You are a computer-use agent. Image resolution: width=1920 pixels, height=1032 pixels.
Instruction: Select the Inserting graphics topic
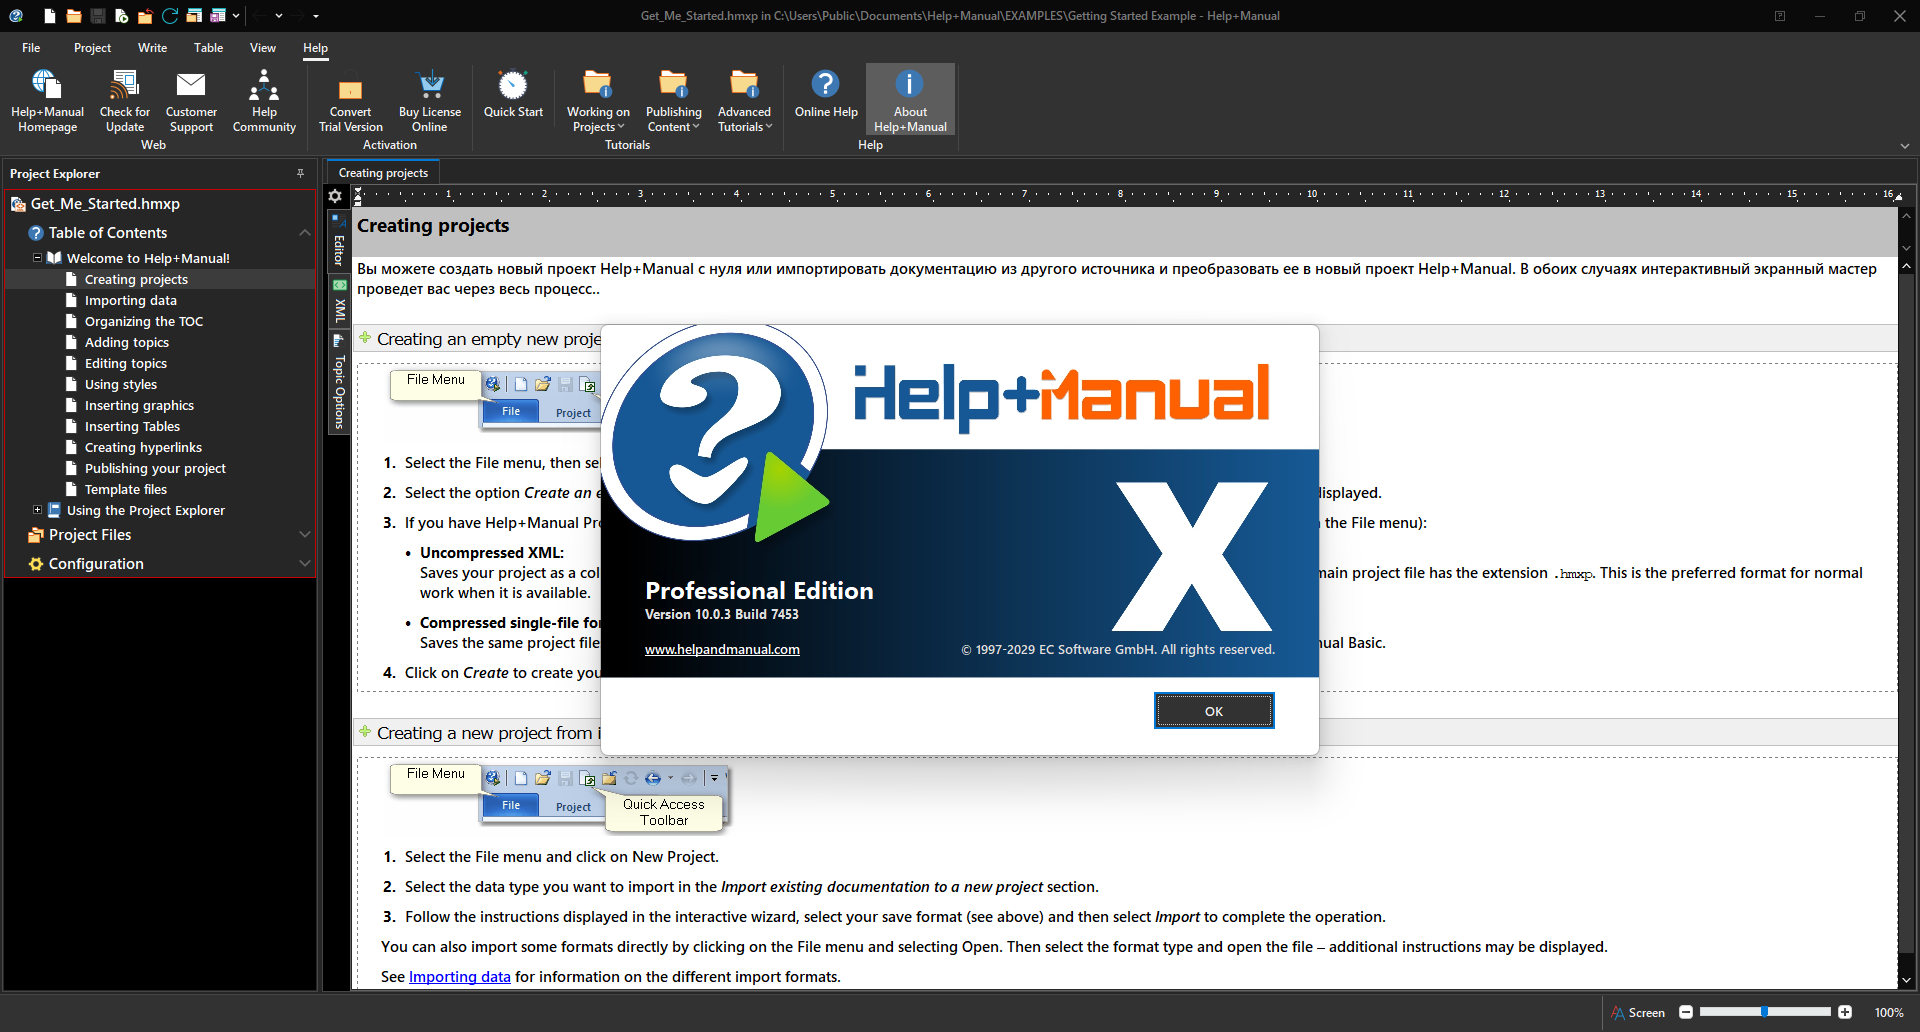pos(139,405)
